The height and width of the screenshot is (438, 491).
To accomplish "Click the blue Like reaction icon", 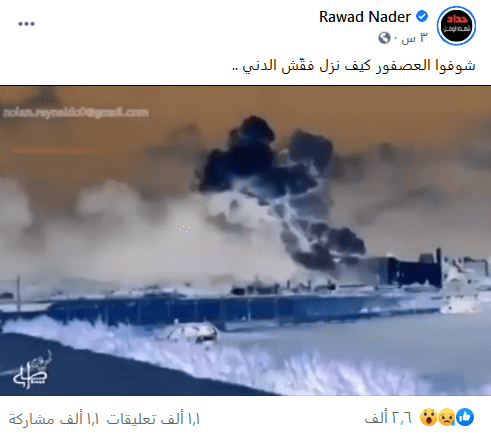I will pyautogui.click(x=465, y=417).
